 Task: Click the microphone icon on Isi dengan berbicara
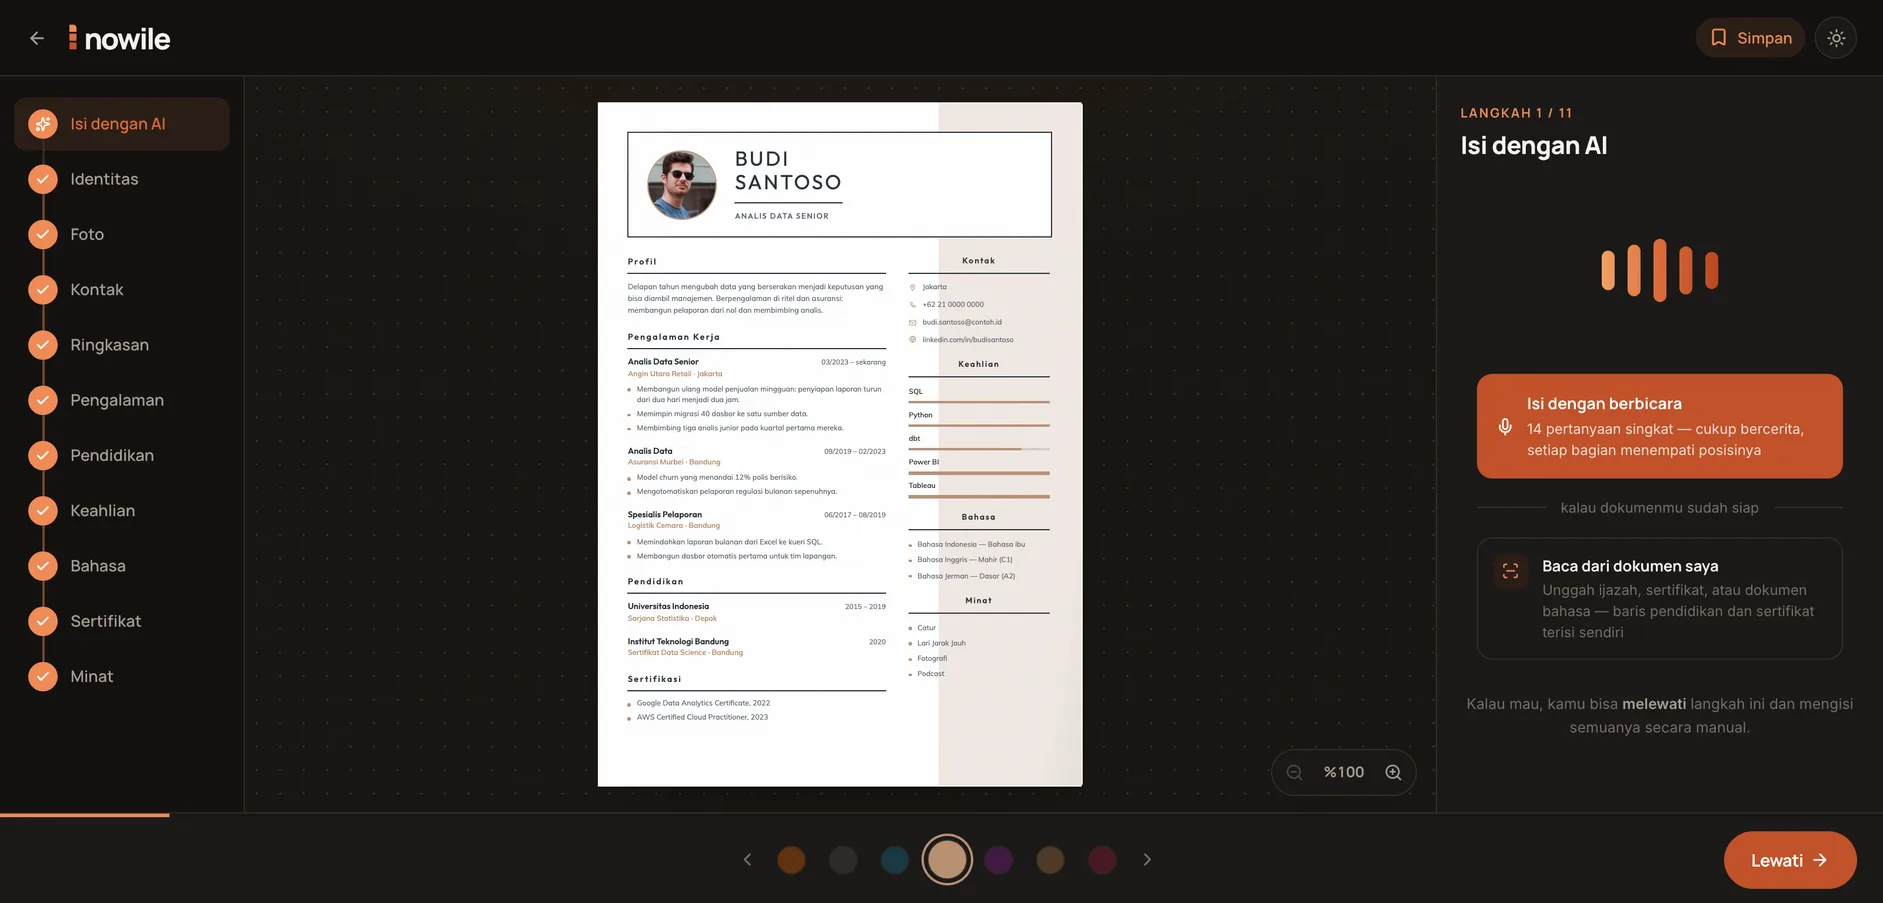1505,427
